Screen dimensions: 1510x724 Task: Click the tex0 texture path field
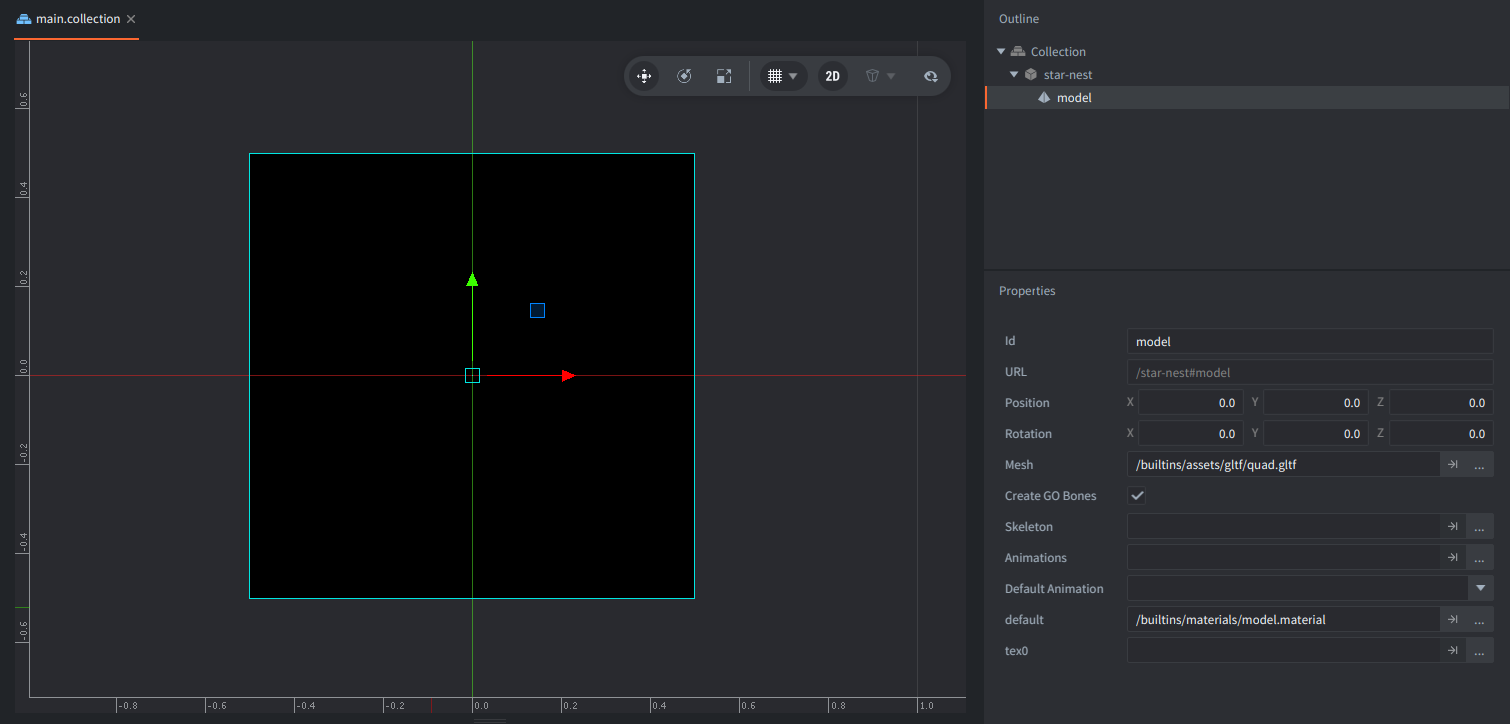coord(1283,651)
